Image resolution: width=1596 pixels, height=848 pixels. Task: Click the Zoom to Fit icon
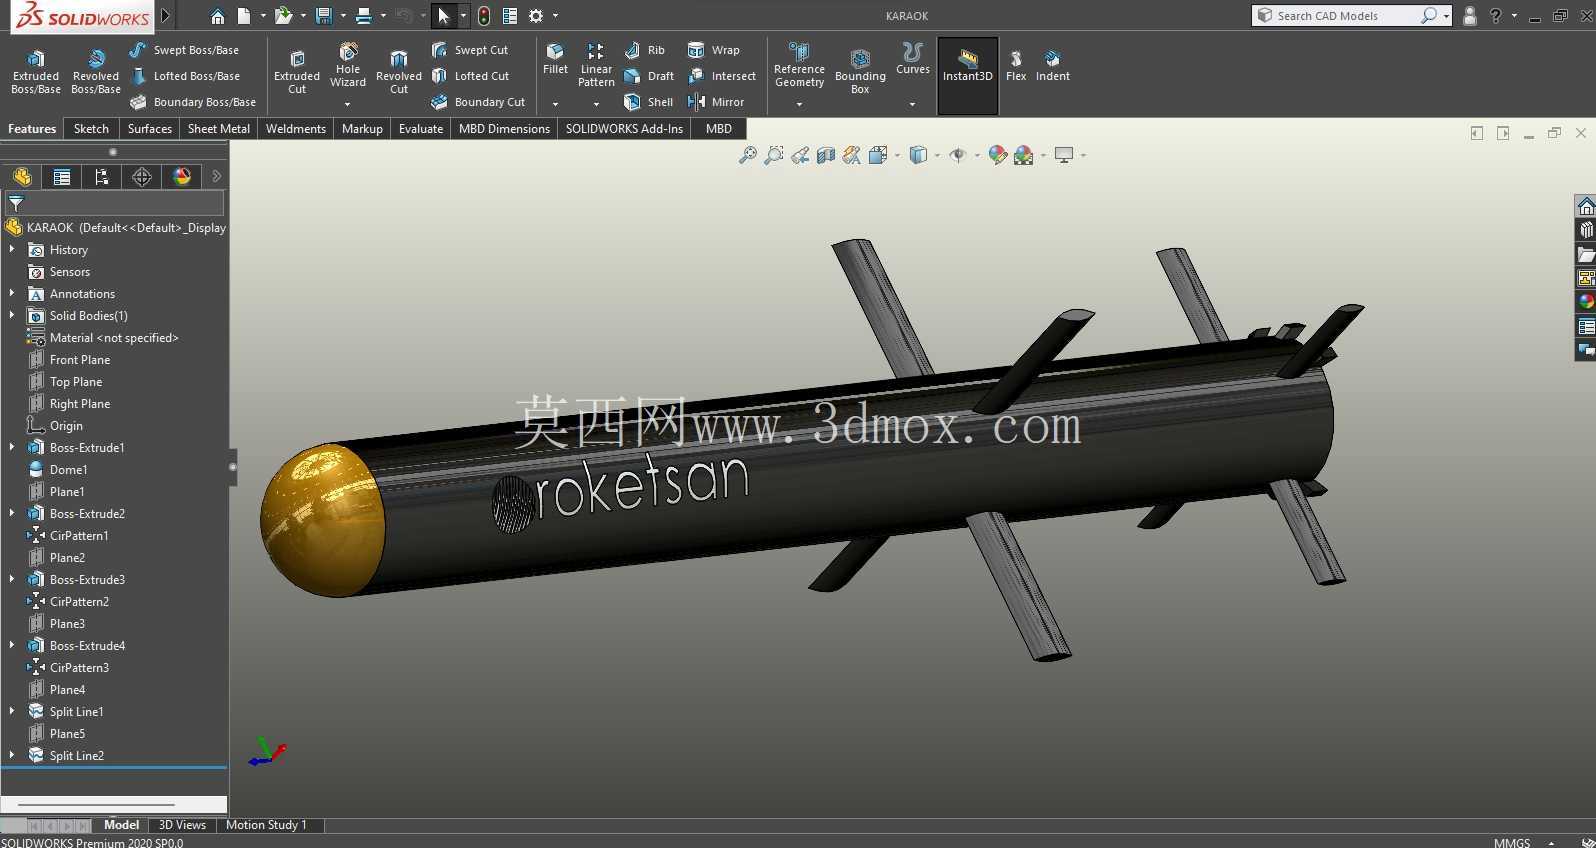click(747, 155)
